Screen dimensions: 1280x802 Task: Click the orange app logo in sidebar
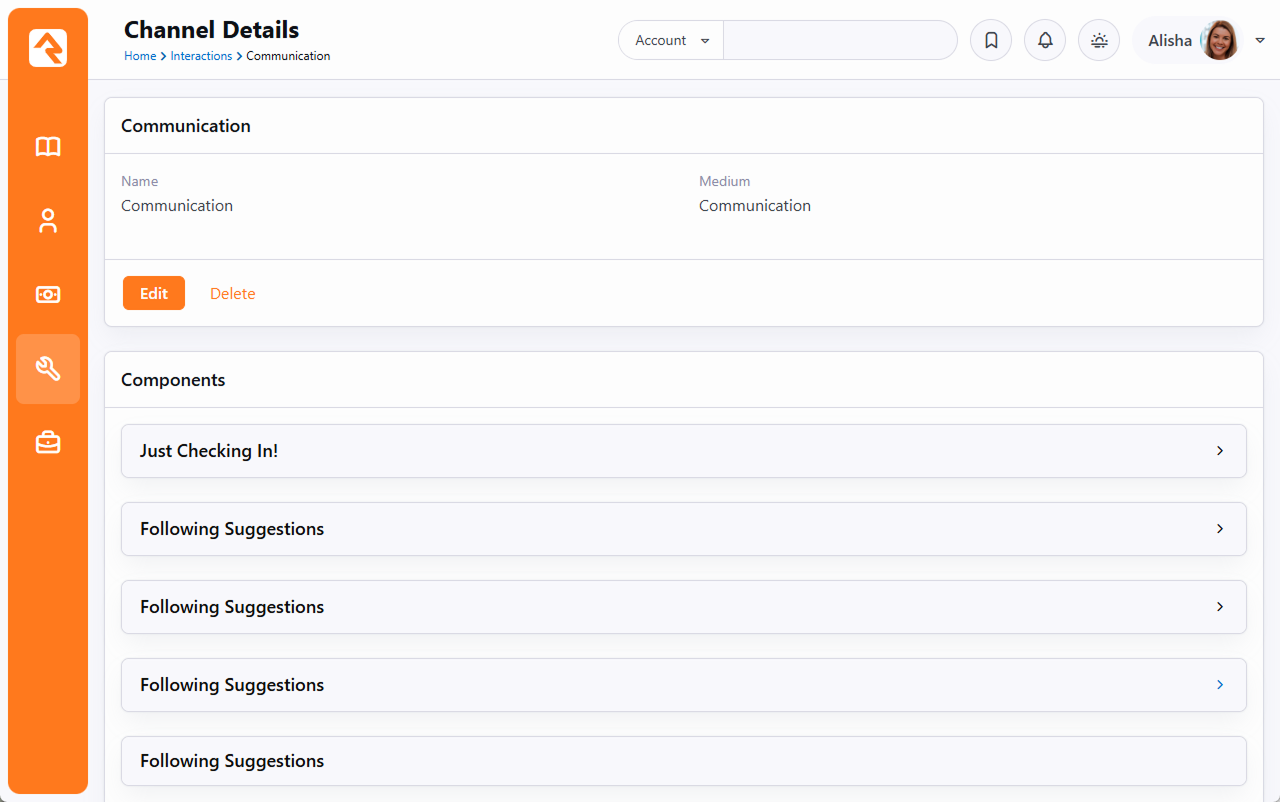point(48,48)
